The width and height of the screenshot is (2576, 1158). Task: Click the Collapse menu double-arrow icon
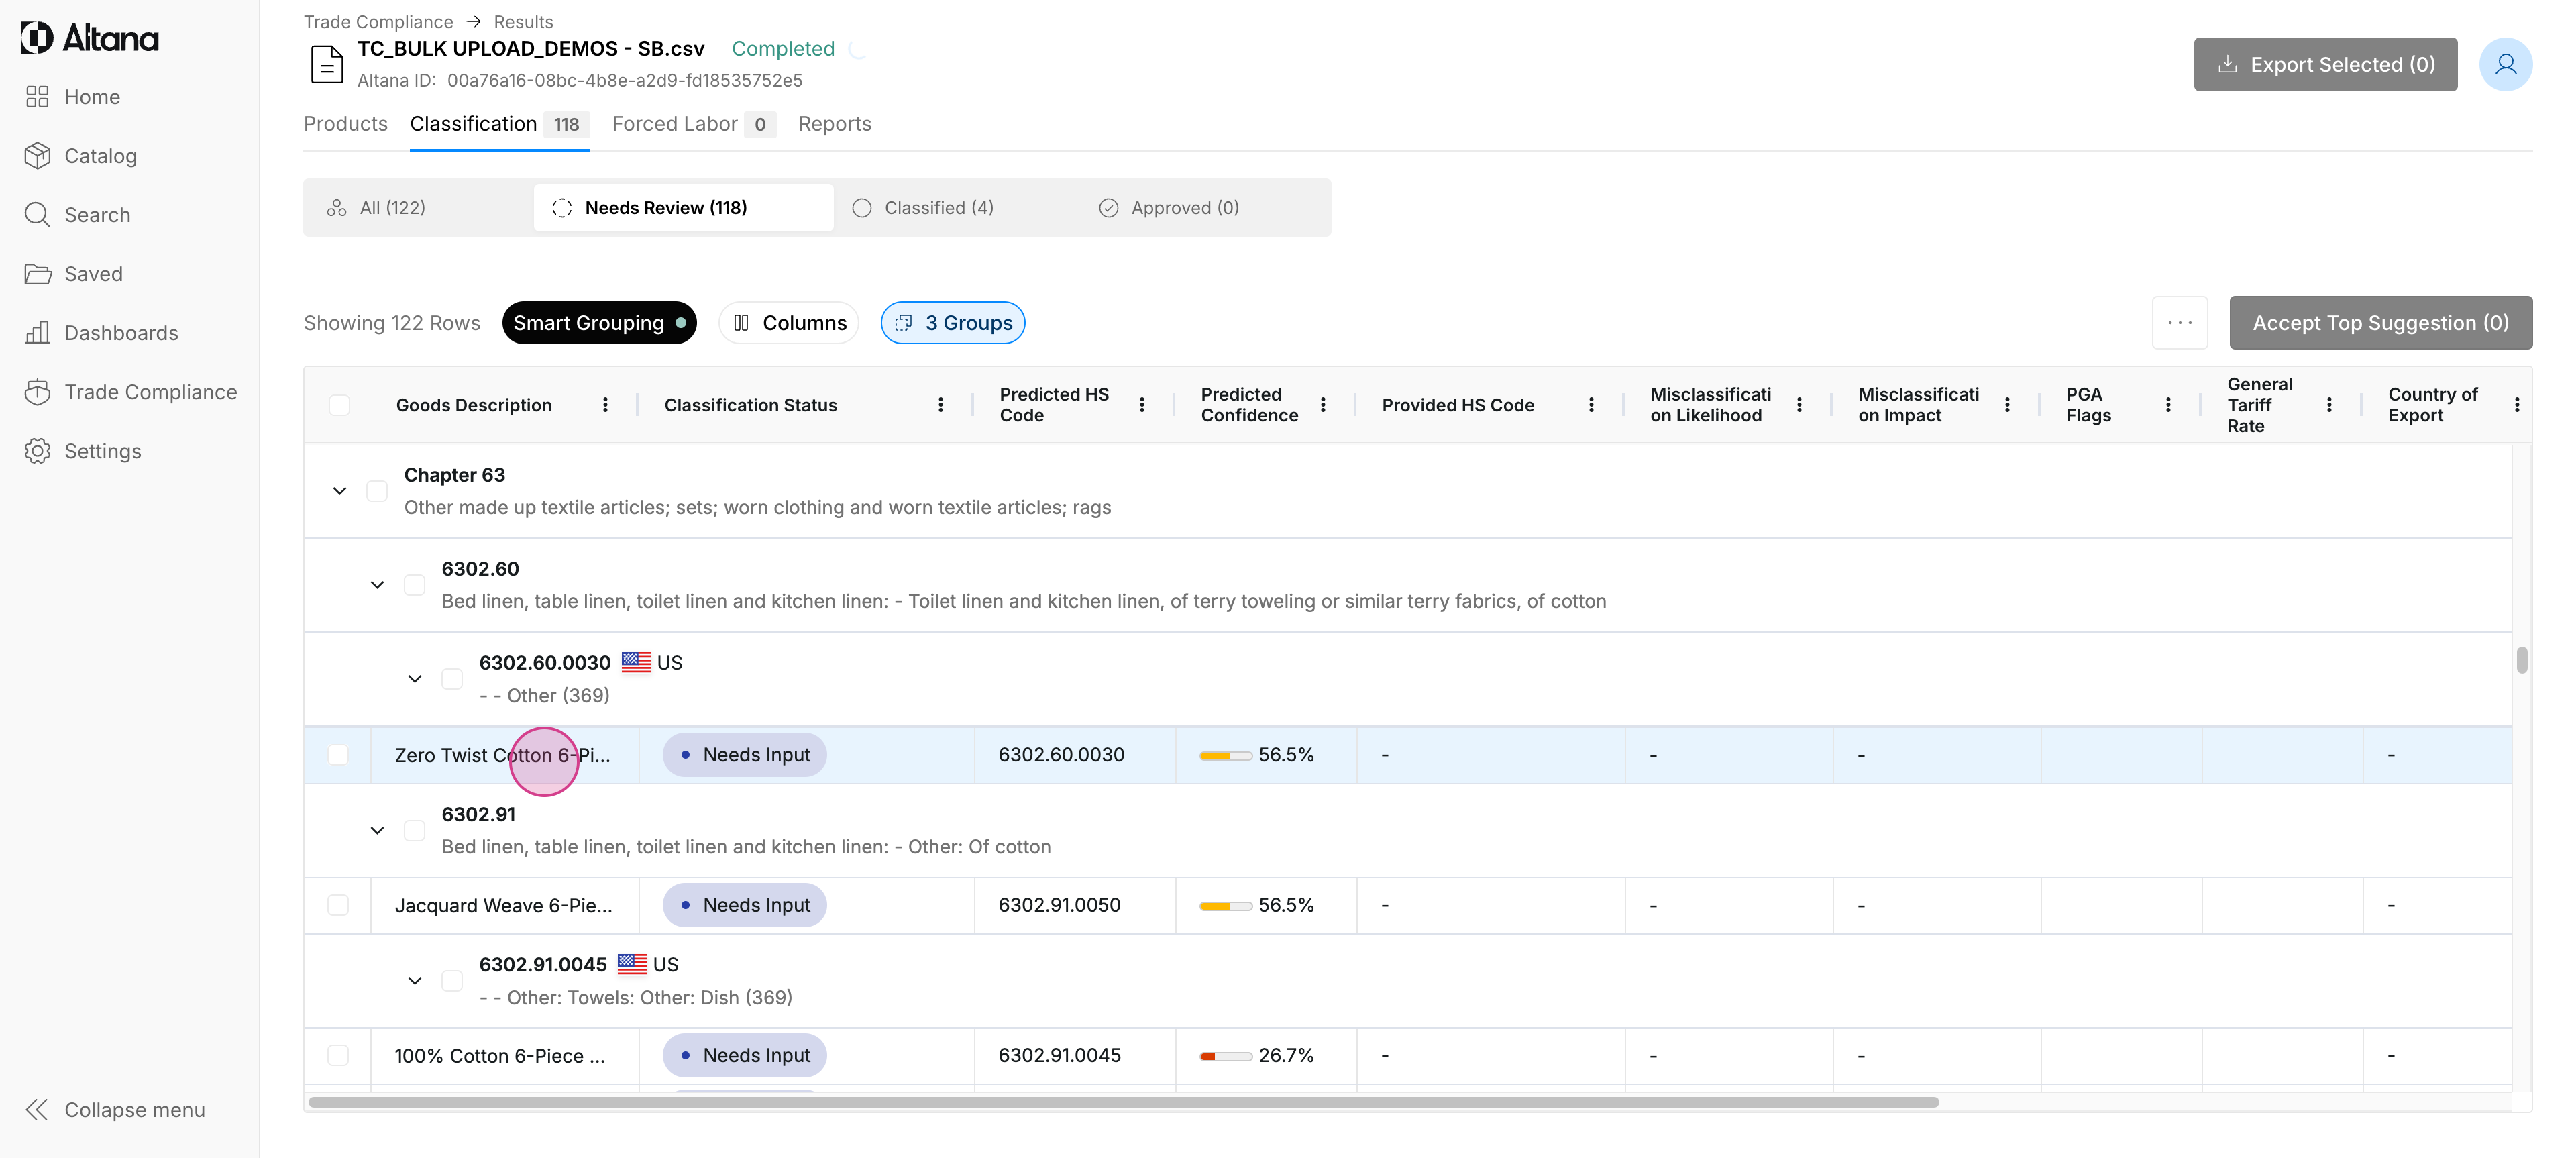(x=37, y=1110)
